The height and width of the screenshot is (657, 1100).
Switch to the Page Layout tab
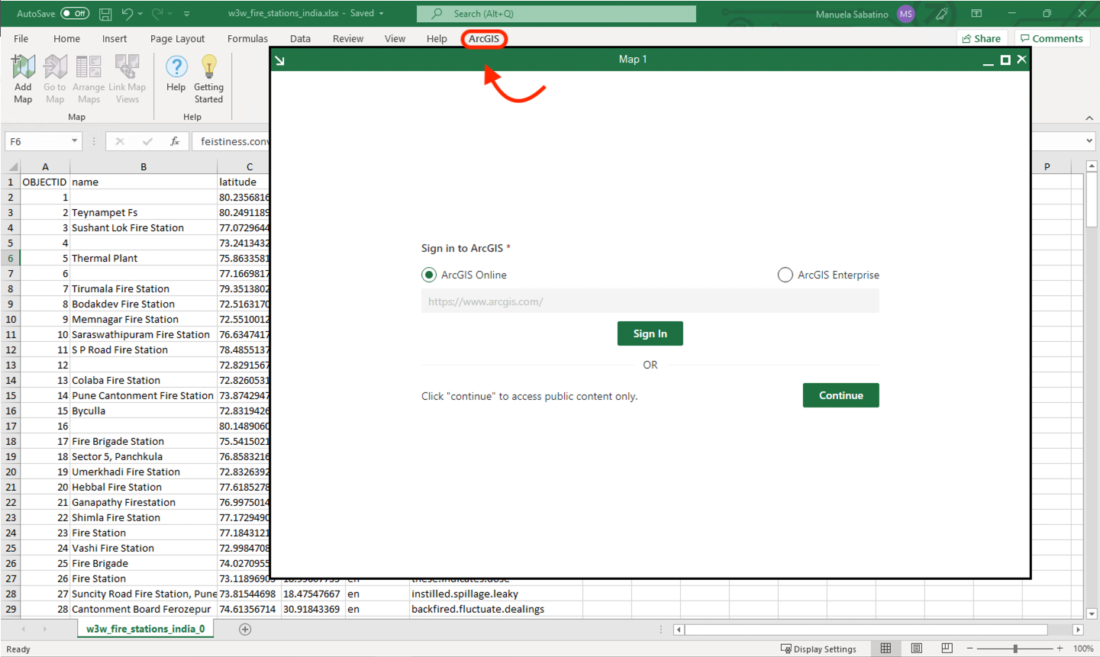click(177, 39)
